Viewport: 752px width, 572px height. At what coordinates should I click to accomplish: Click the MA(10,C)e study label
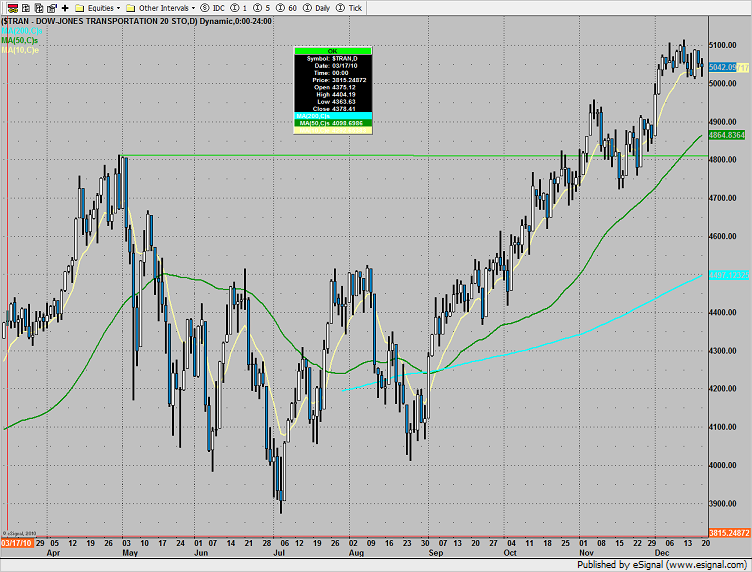pyautogui.click(x=20, y=50)
